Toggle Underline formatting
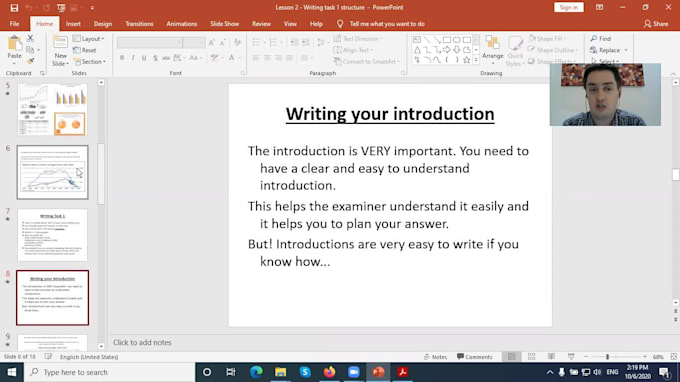The width and height of the screenshot is (680, 382). coord(144,58)
